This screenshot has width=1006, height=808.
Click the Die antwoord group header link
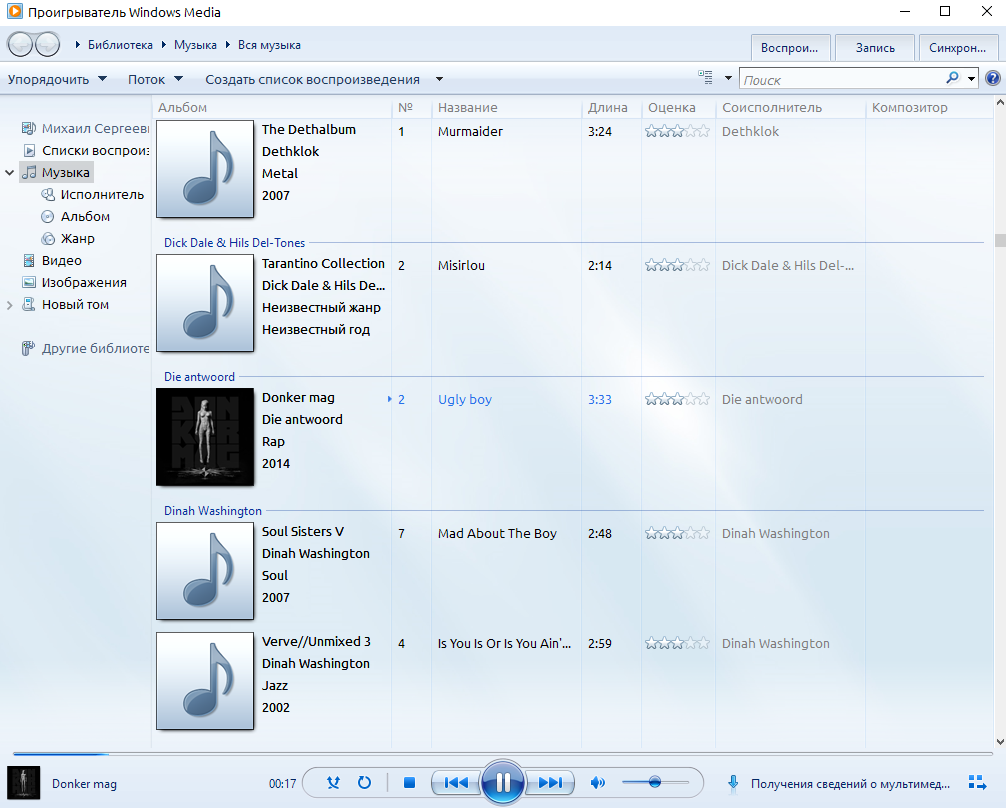pyautogui.click(x=200, y=377)
